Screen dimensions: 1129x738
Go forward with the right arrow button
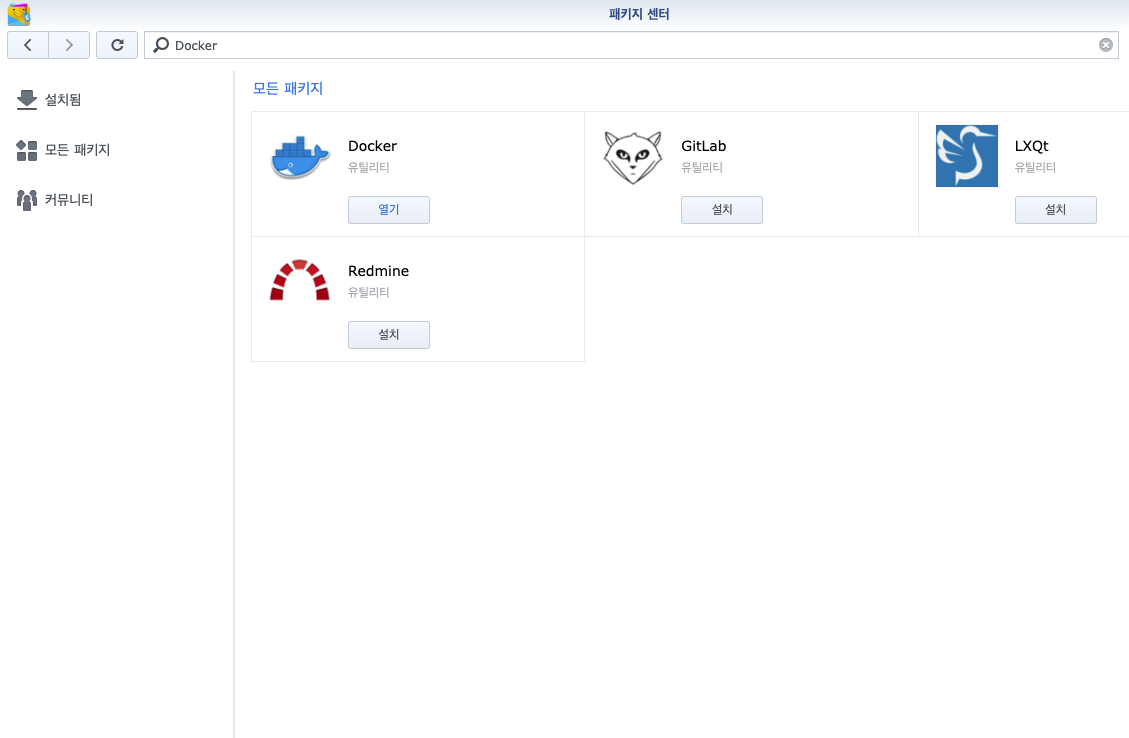[x=69, y=45]
